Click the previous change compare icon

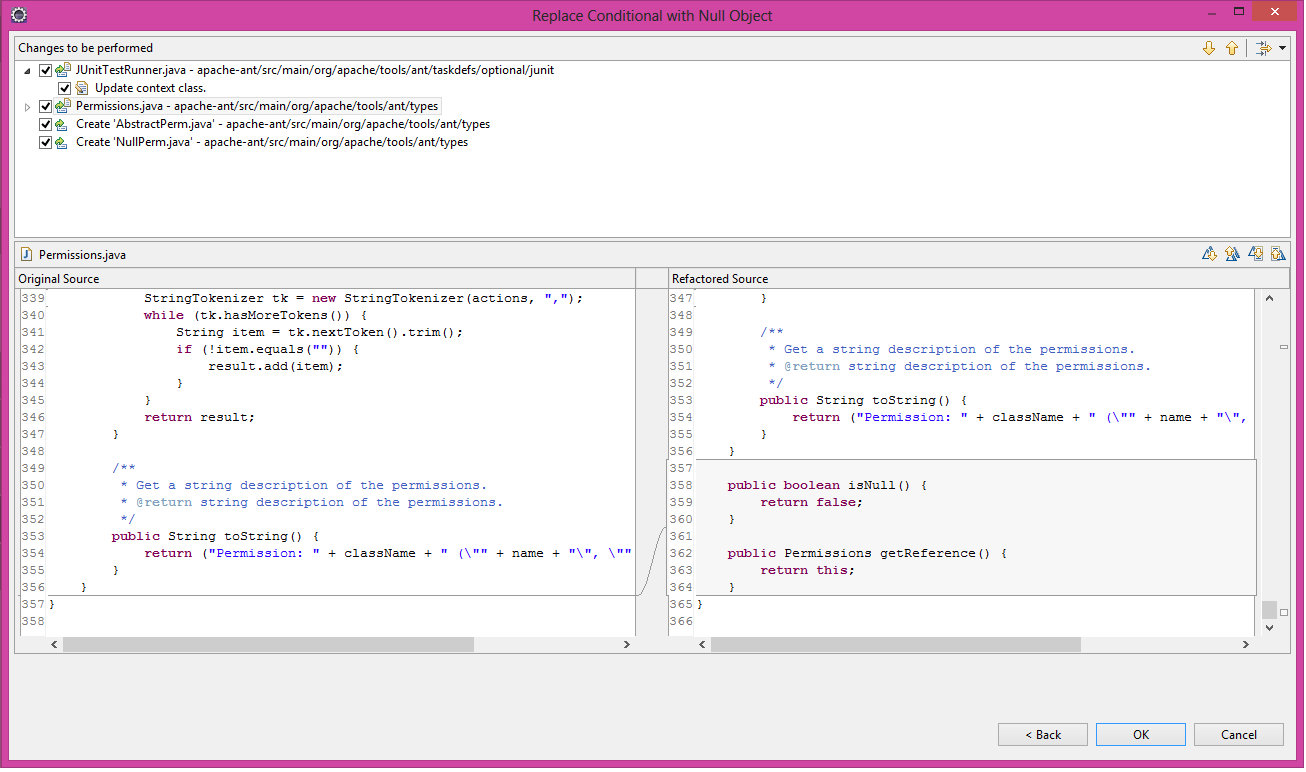tap(1278, 254)
